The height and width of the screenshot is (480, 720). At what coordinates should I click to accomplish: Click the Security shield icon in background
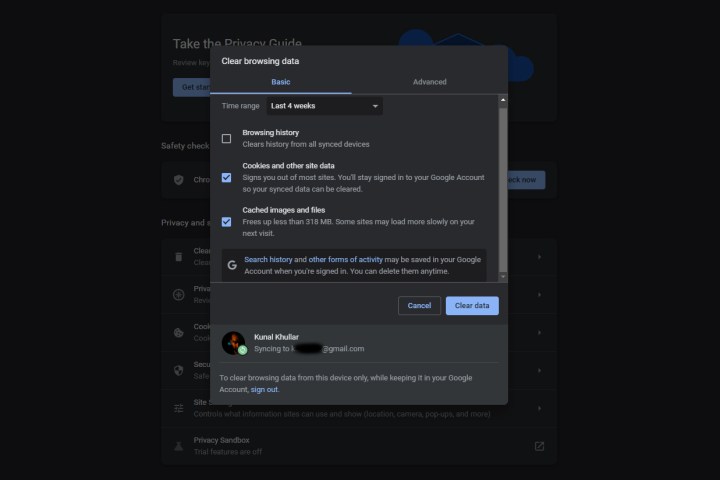[x=179, y=370]
